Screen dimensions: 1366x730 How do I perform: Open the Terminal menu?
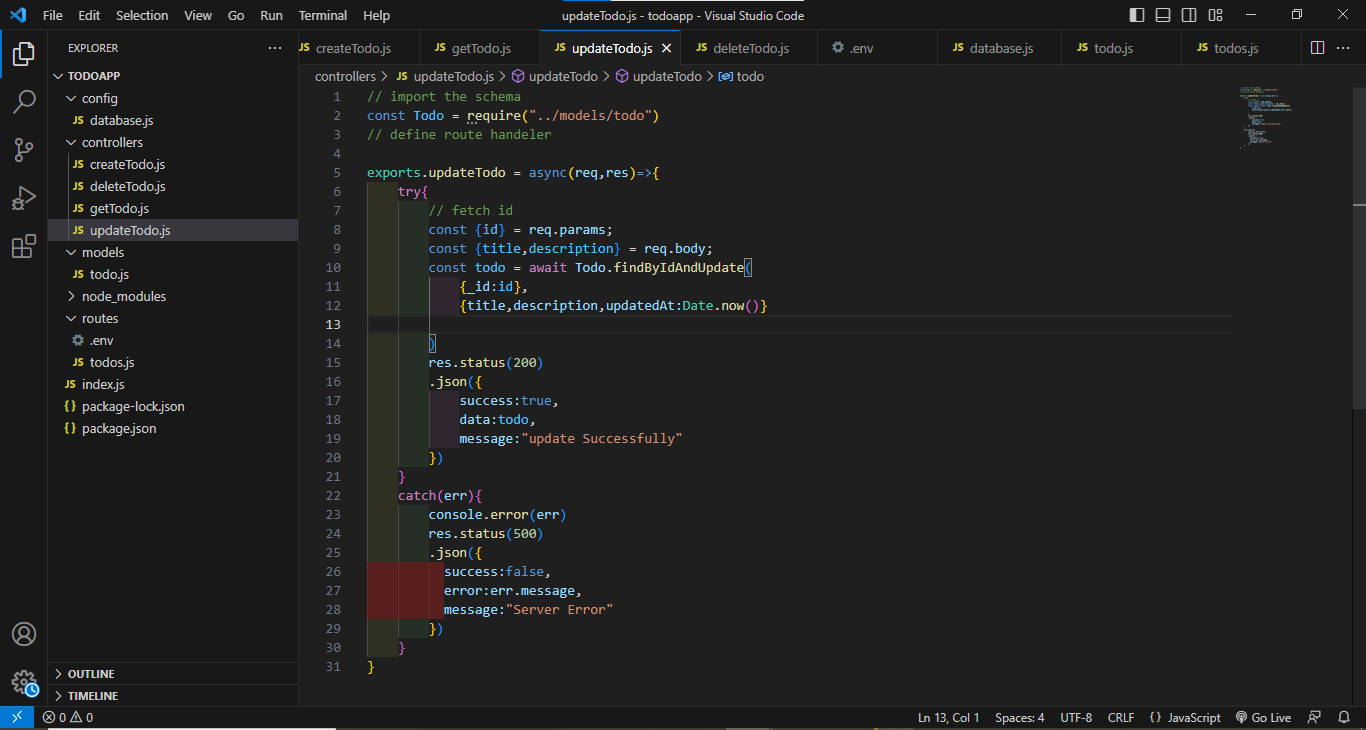coord(323,15)
